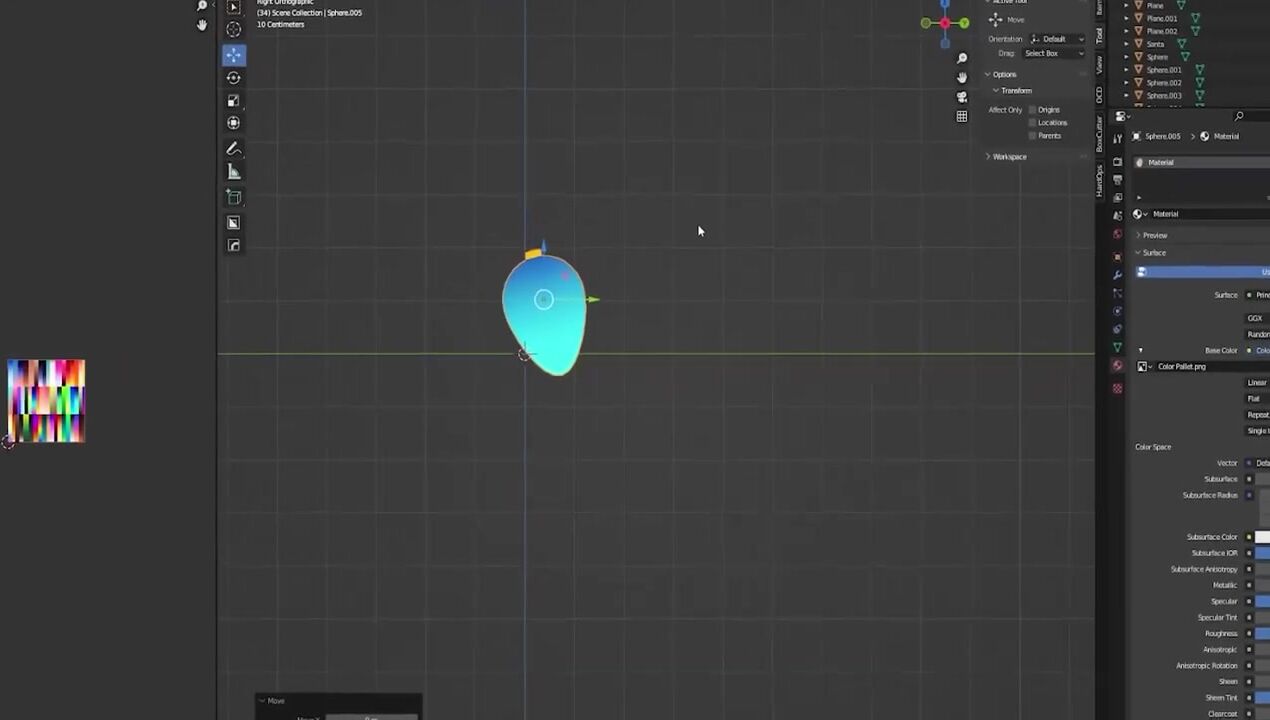1270x720 pixels.
Task: Open the HardOps sidebar tab
Action: pos(1099,180)
